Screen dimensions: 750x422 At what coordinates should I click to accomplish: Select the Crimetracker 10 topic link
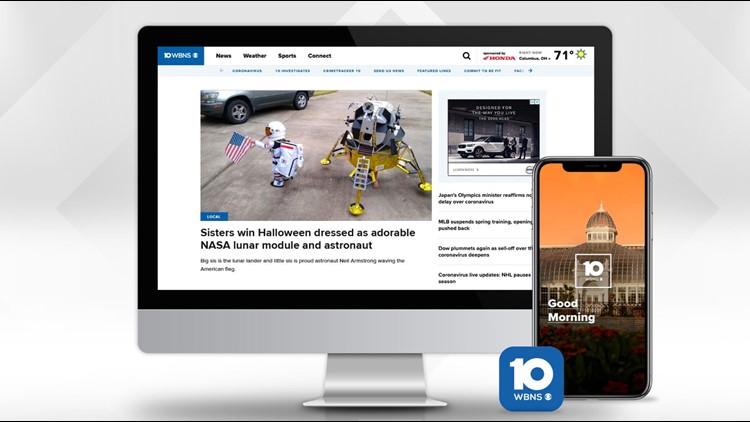tap(343, 71)
